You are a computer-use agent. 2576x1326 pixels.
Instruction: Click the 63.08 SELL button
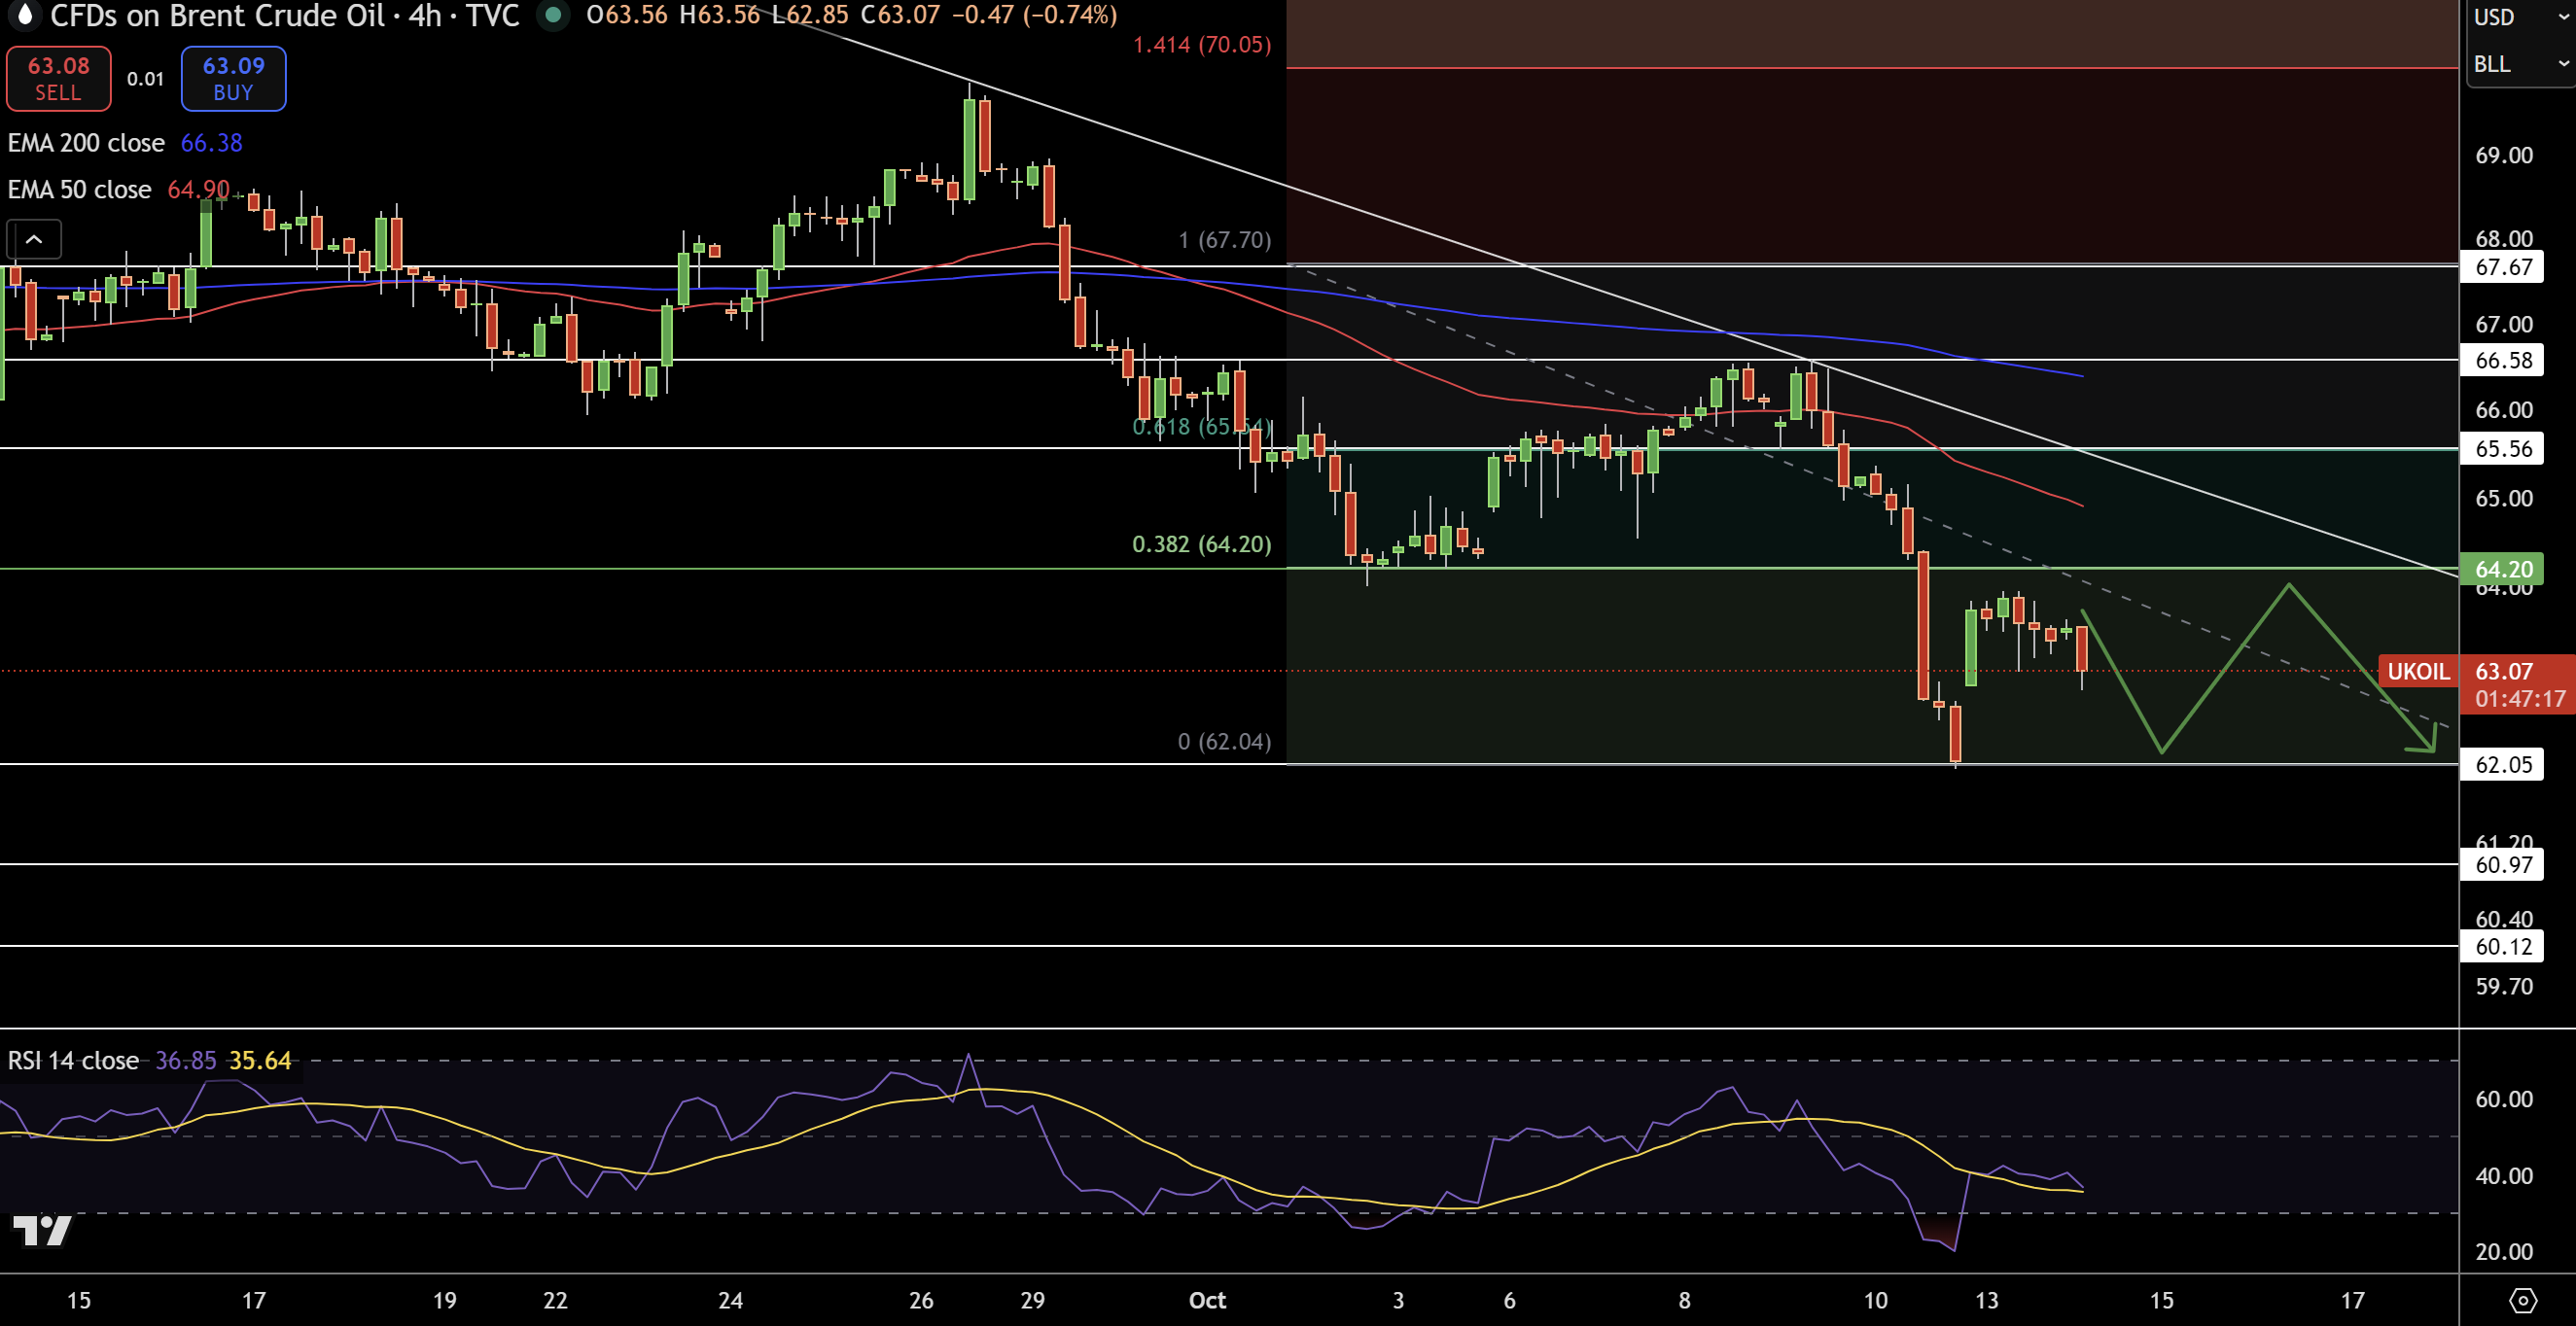(58, 78)
